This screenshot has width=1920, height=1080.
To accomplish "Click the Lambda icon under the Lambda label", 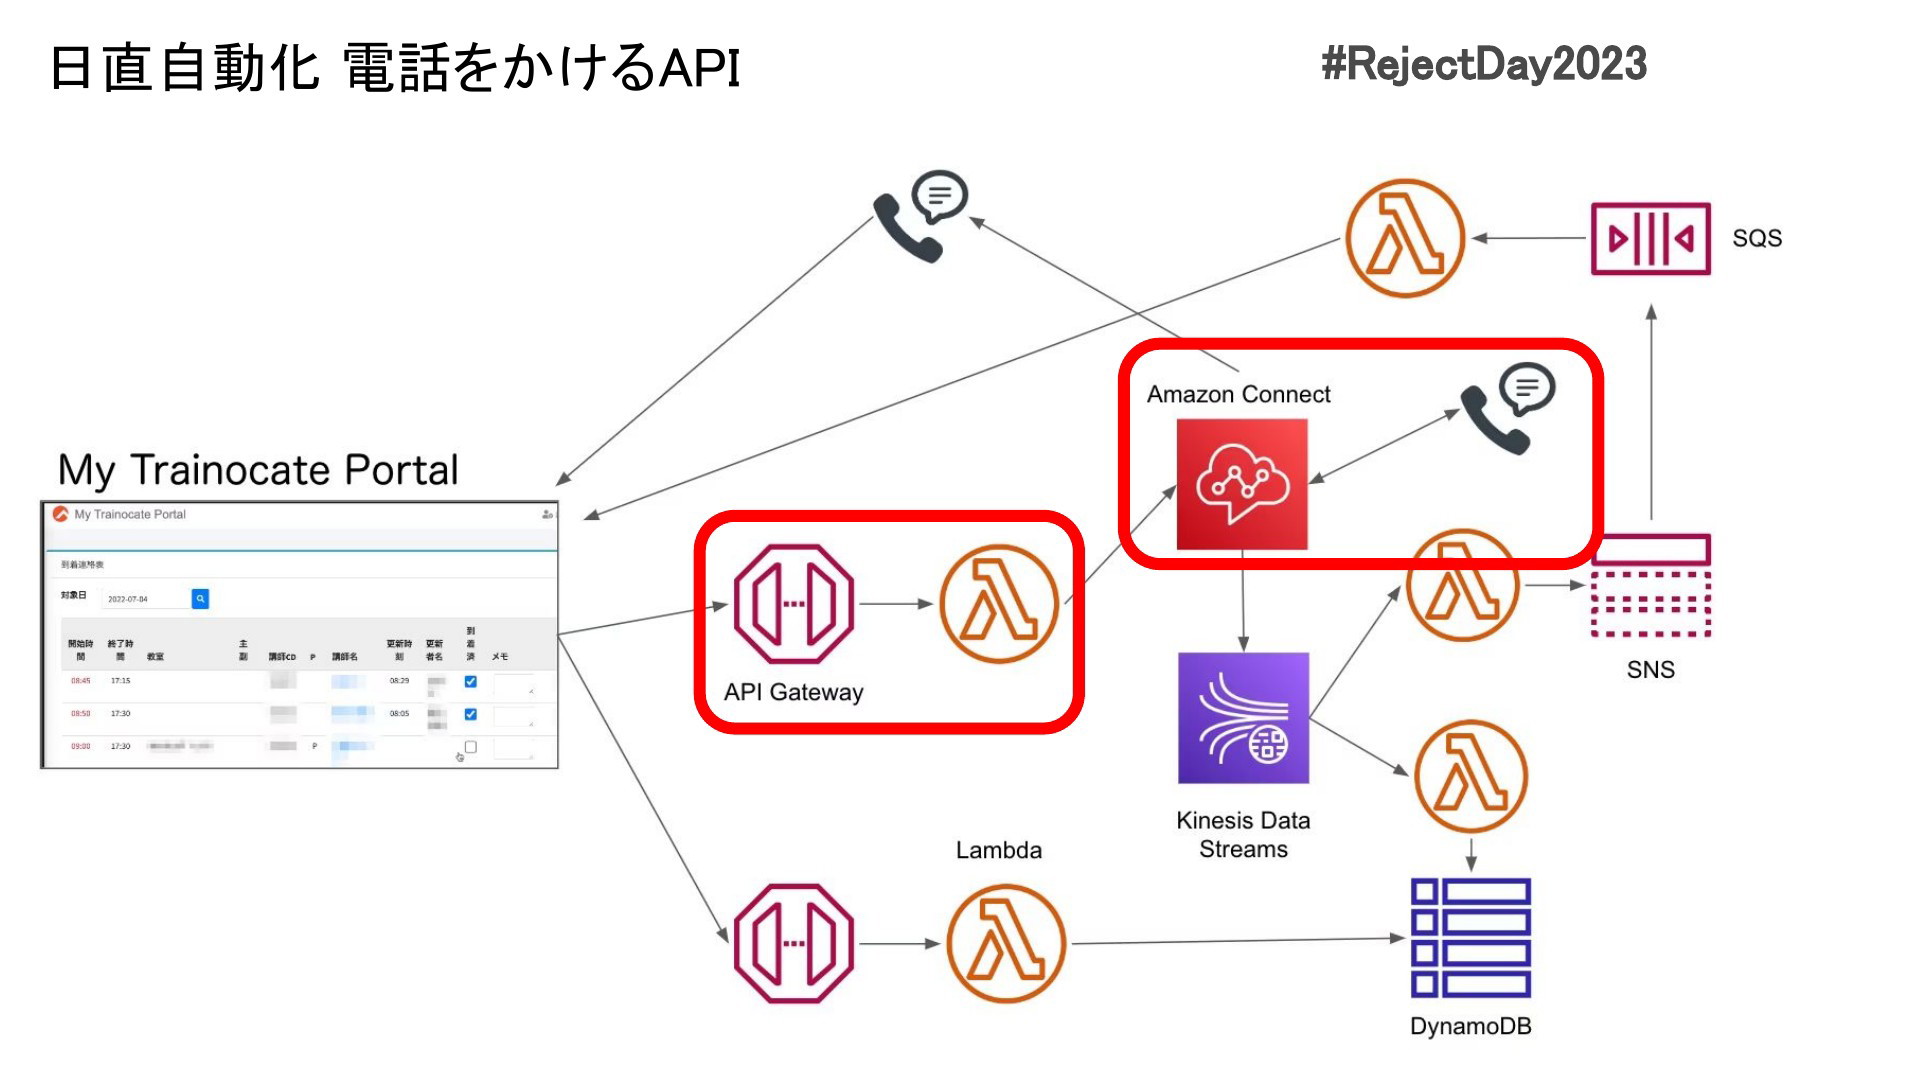I will 1006,943.
